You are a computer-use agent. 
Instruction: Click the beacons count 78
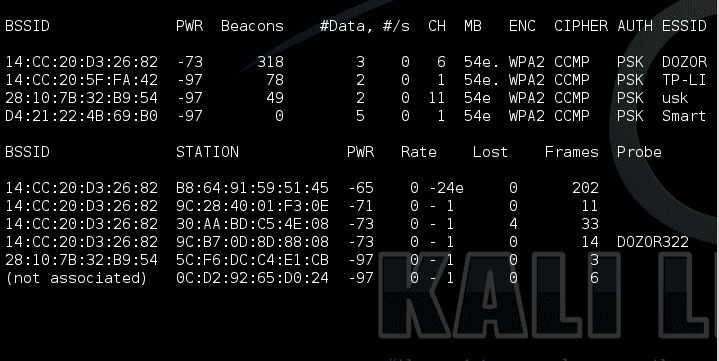click(x=275, y=80)
